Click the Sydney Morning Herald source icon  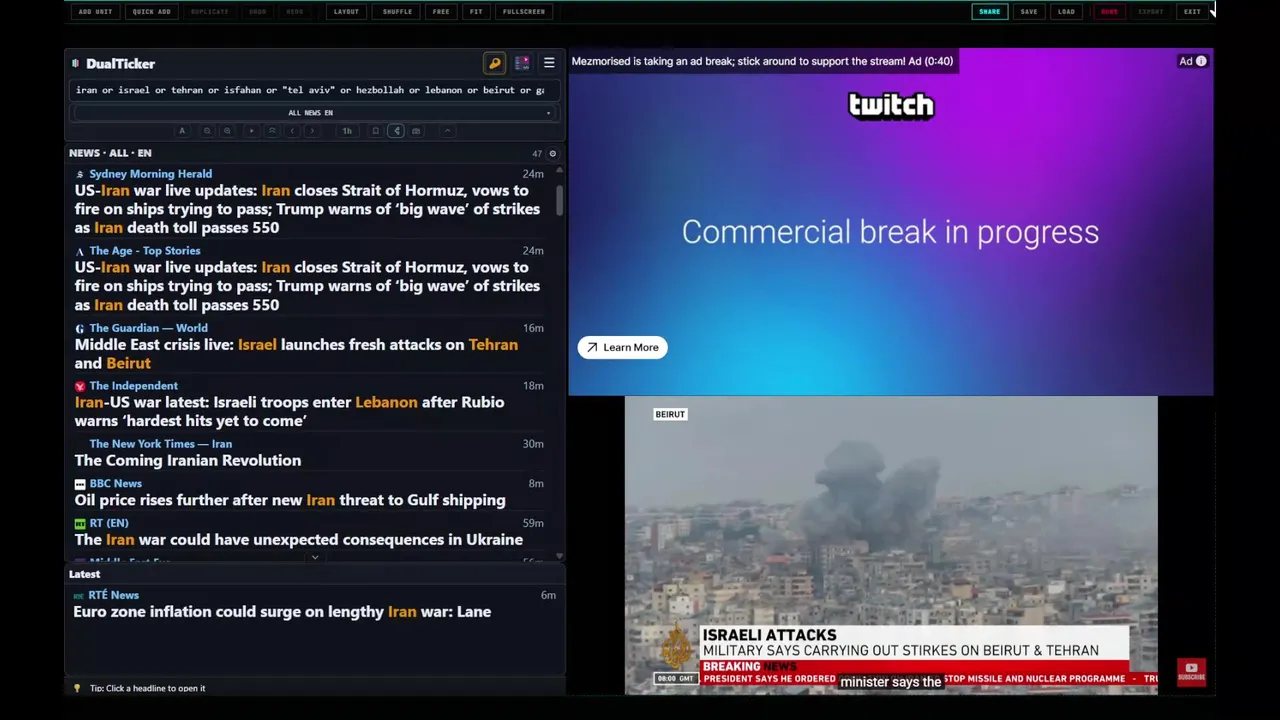pos(80,174)
